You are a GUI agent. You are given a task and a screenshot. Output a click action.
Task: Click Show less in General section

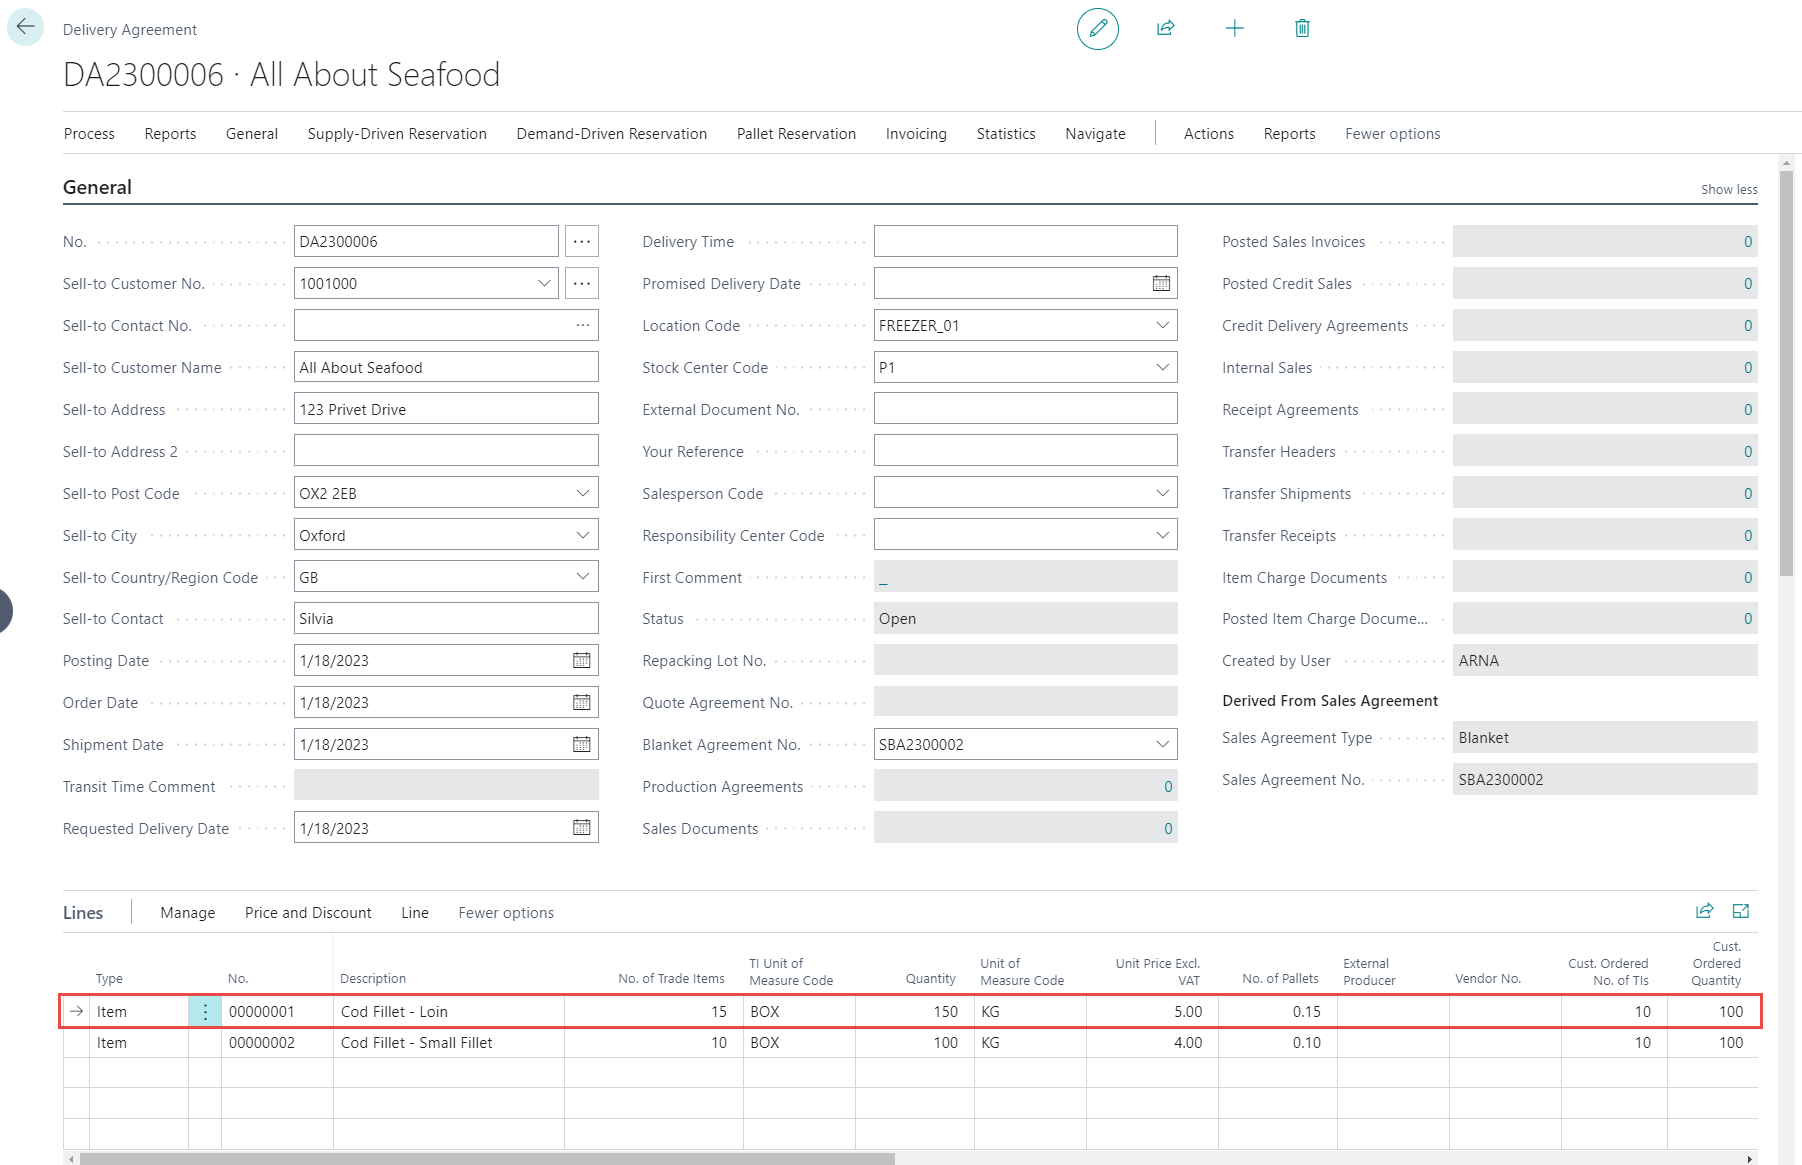click(1728, 190)
